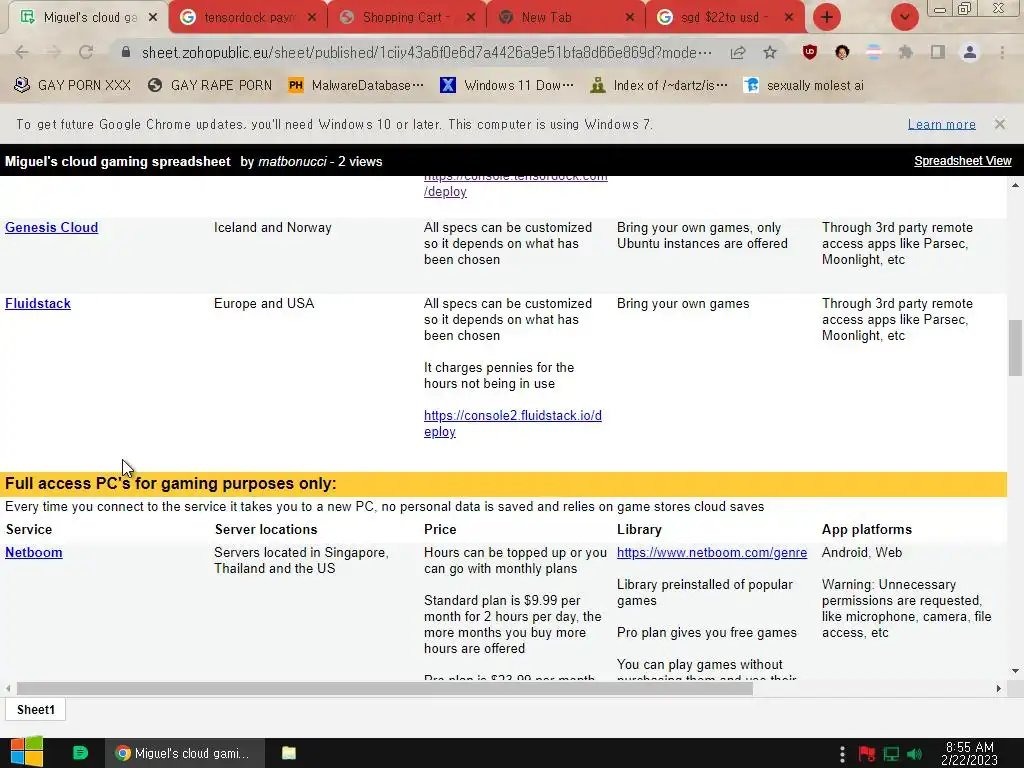
Task: Open the Netboom service link
Action: 34,552
